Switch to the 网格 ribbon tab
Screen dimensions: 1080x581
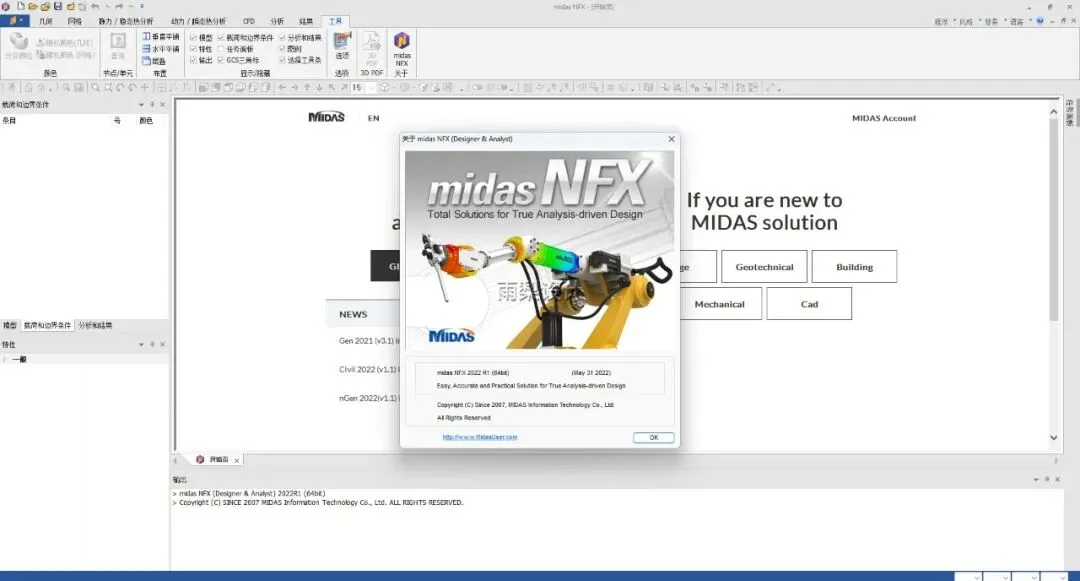[x=74, y=21]
